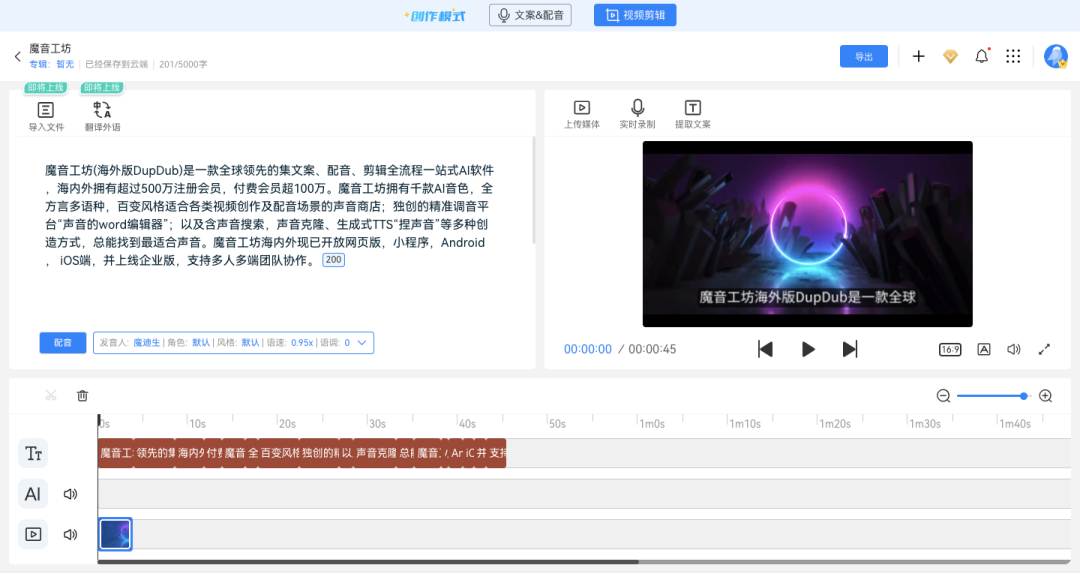Click the 10s mark on timeline ruler
This screenshot has height=574, width=1080.
pos(197,424)
